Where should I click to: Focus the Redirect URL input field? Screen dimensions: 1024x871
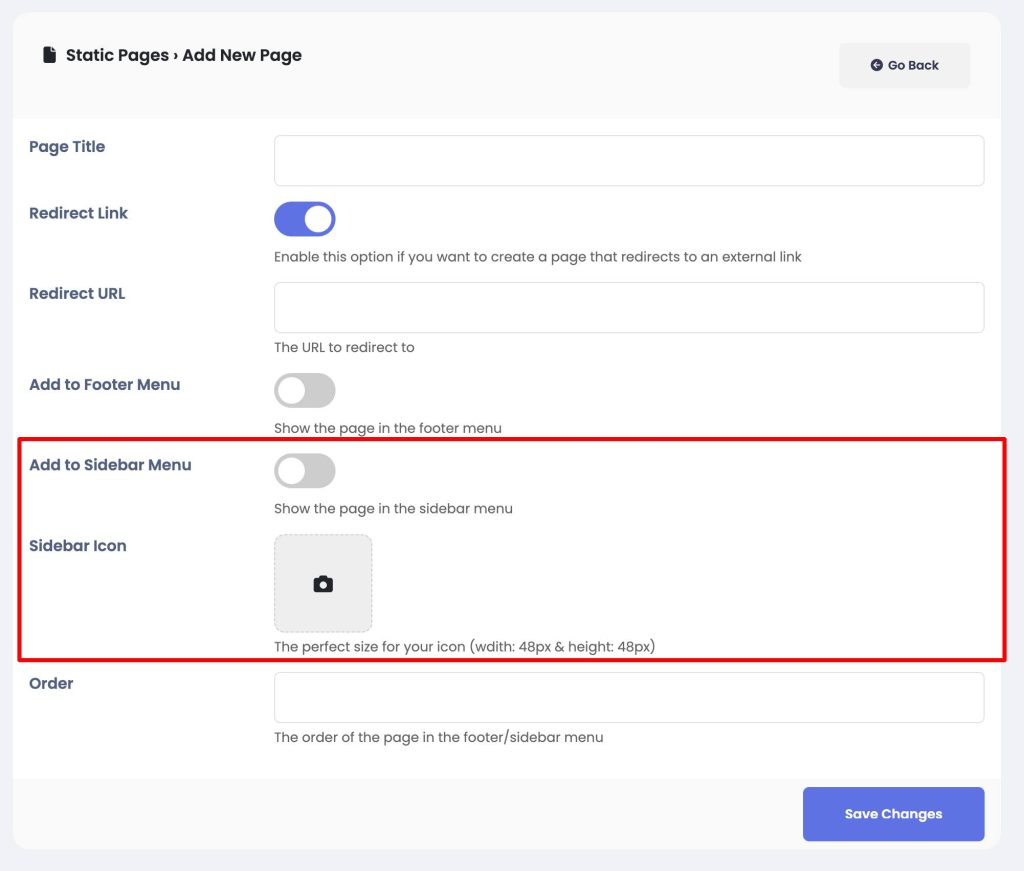click(x=629, y=308)
